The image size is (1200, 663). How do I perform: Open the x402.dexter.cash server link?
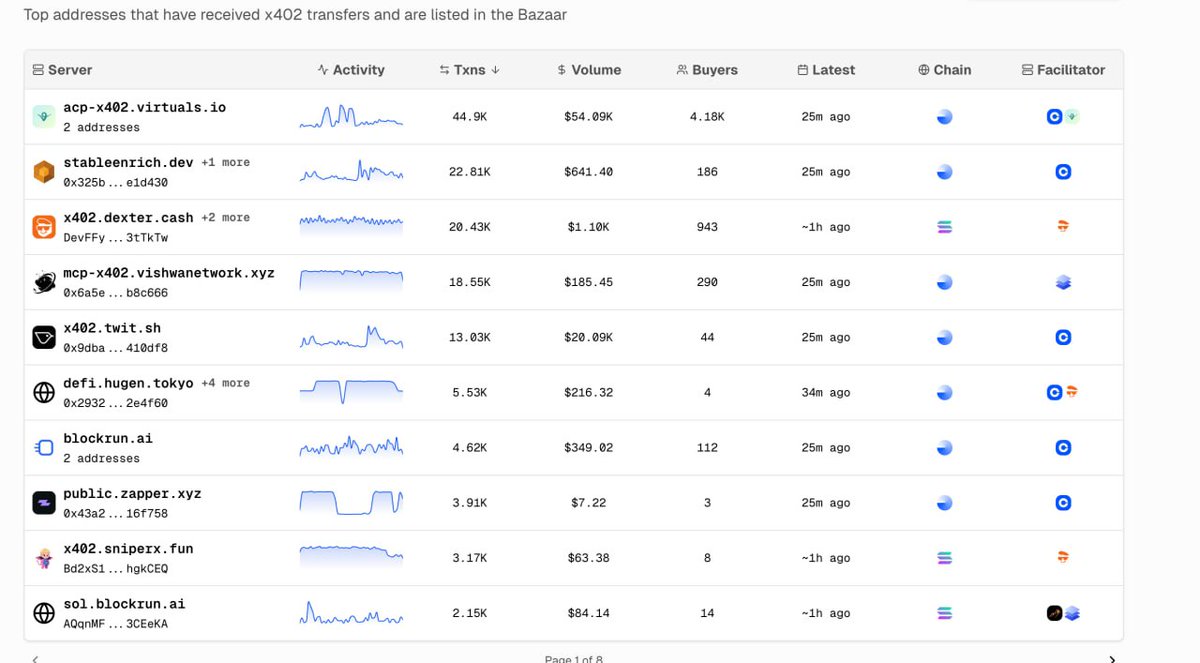(x=128, y=217)
